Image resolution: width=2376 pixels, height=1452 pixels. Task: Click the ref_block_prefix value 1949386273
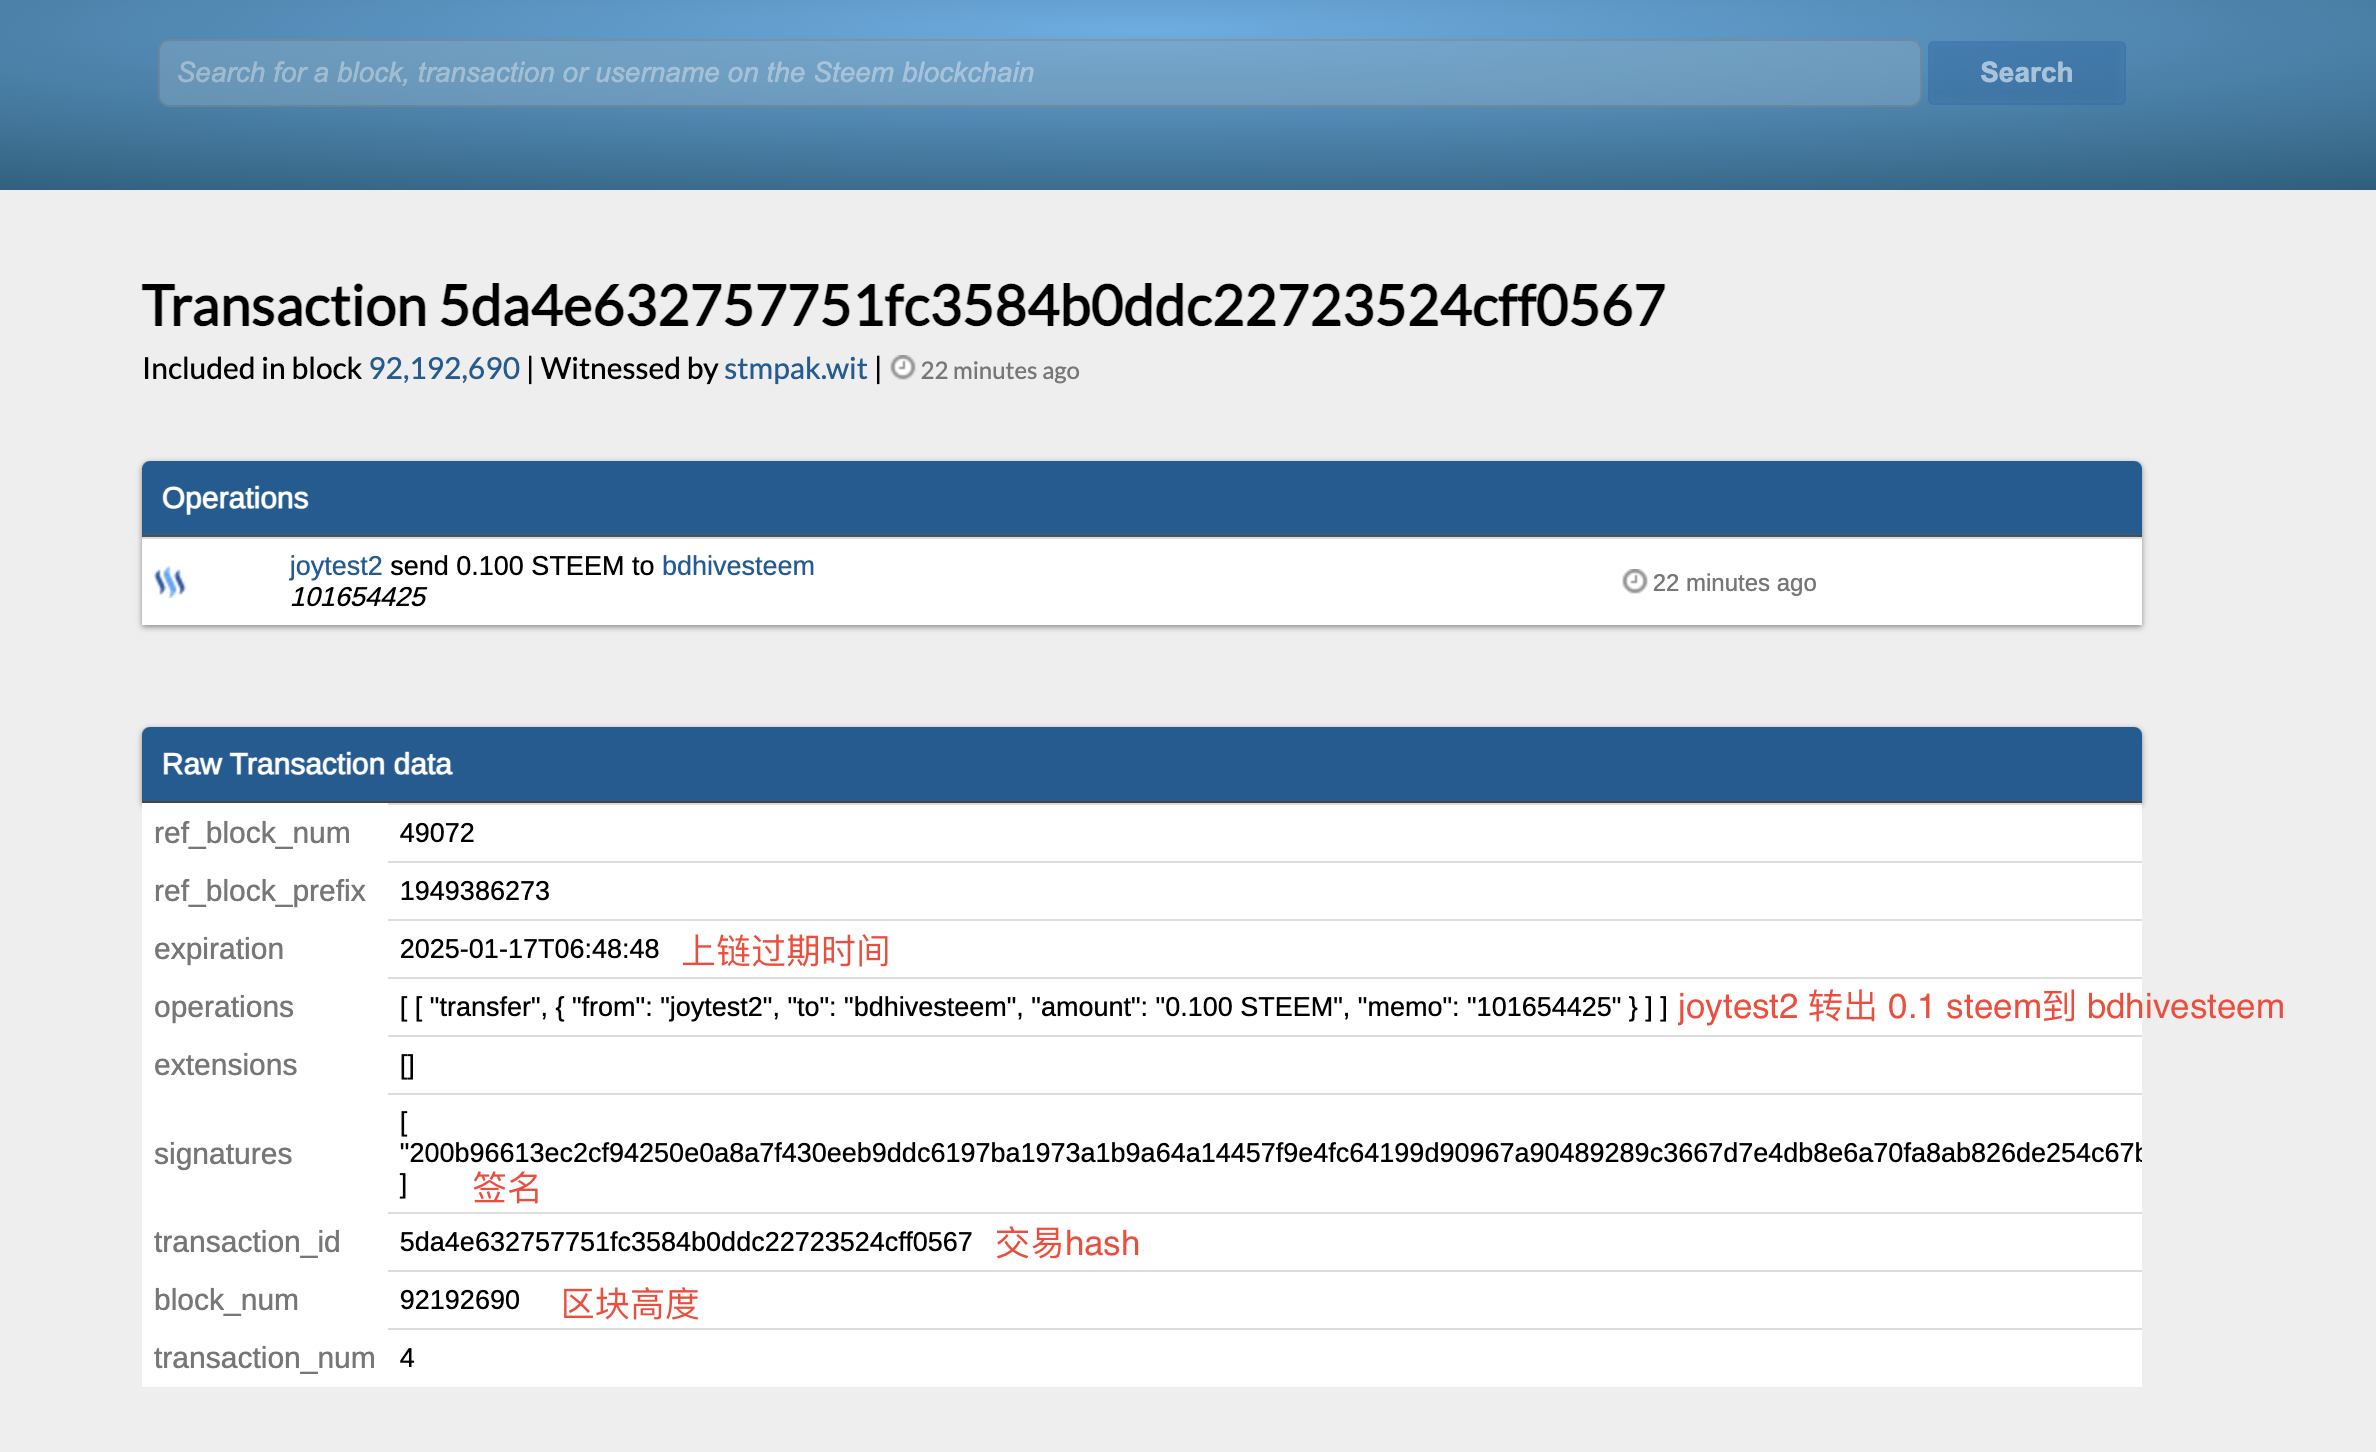click(475, 891)
